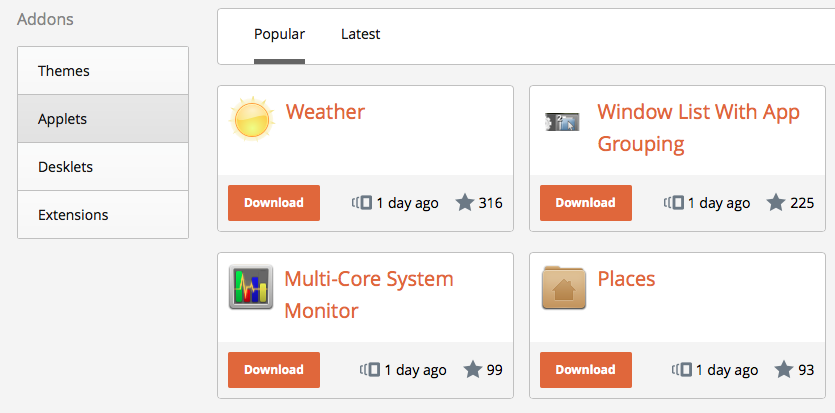The height and width of the screenshot is (413, 835).
Task: Switch to the Popular tab
Action: (280, 34)
